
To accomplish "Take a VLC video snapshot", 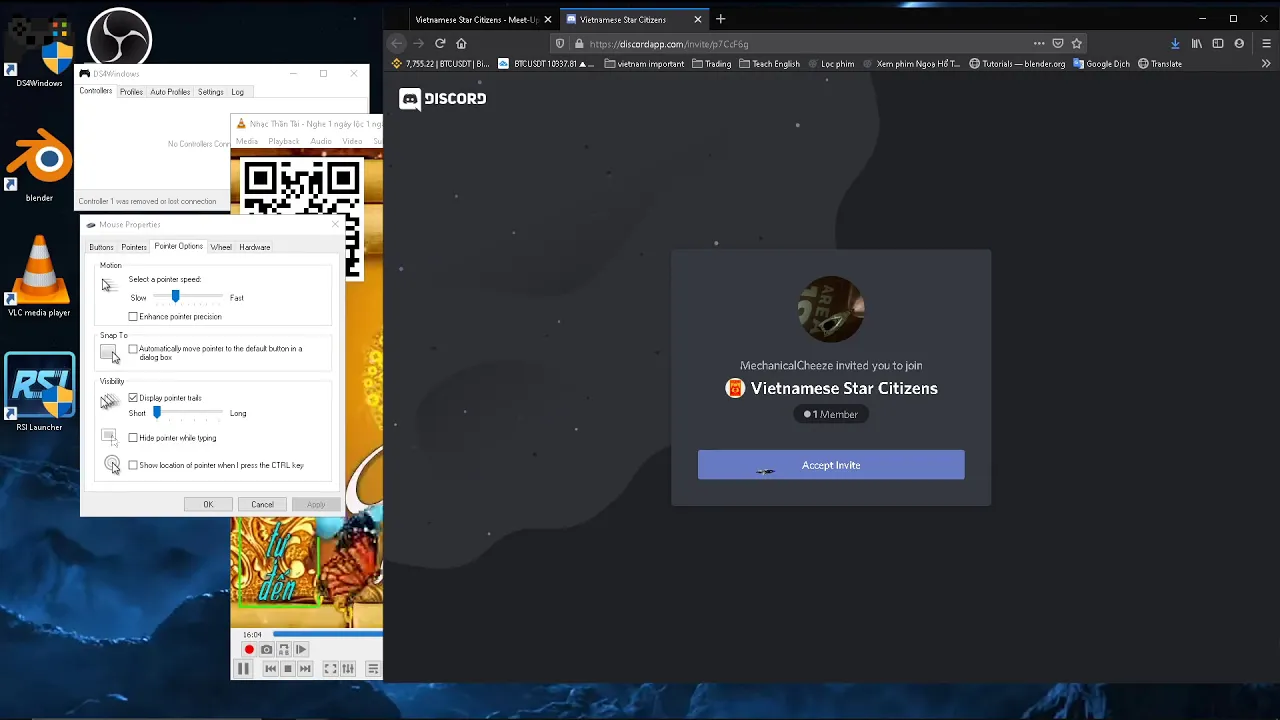I will [266, 650].
